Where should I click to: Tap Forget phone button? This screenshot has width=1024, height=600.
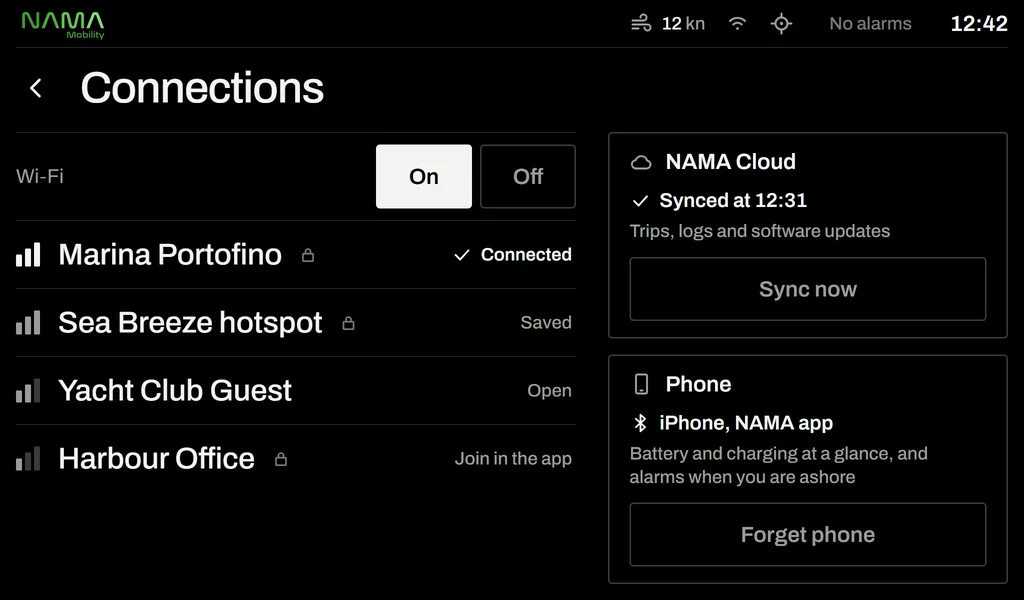[807, 534]
